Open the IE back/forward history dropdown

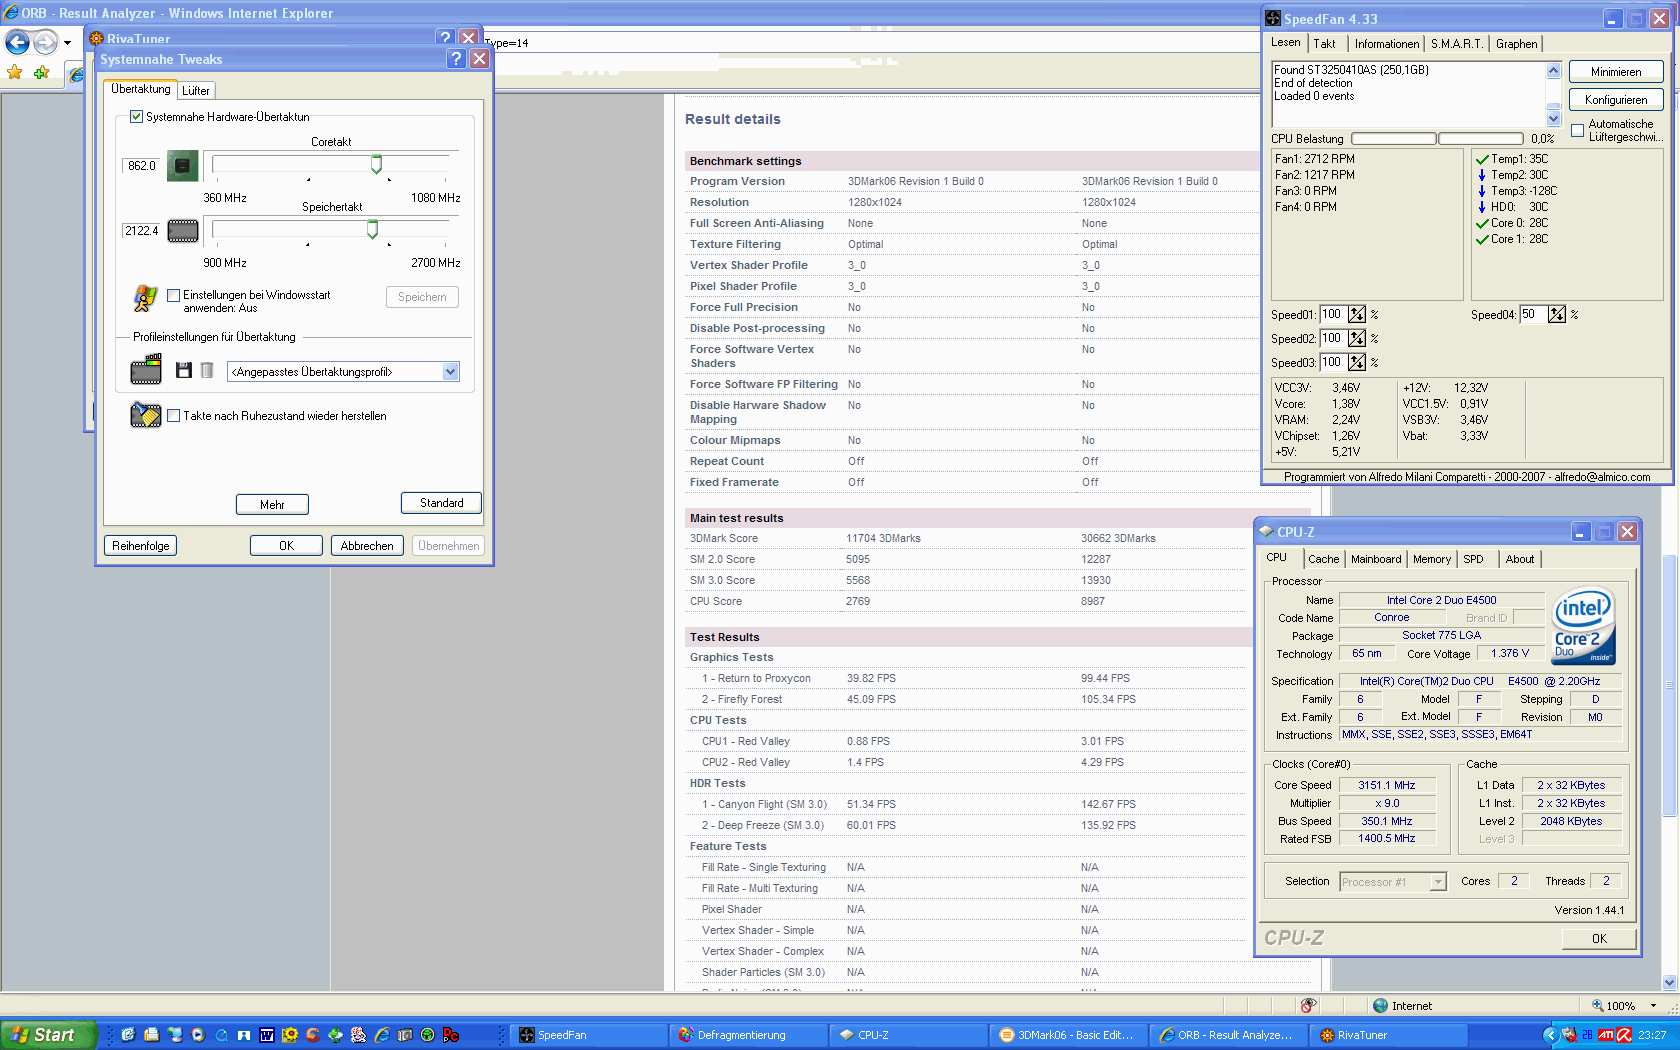(67, 43)
